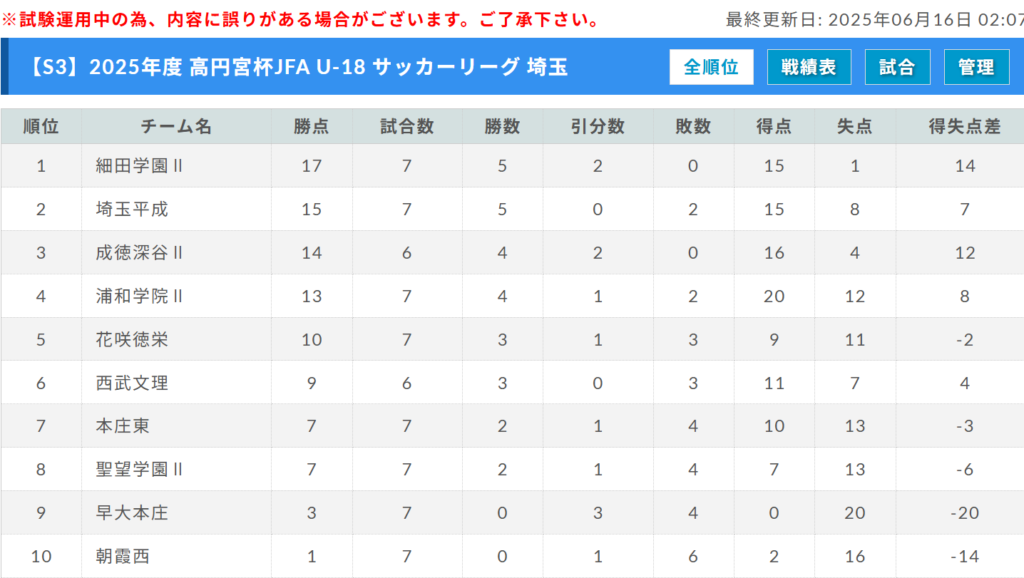The image size is (1024, 578).
Task: Click the 勝点 column header
Action: (x=312, y=126)
